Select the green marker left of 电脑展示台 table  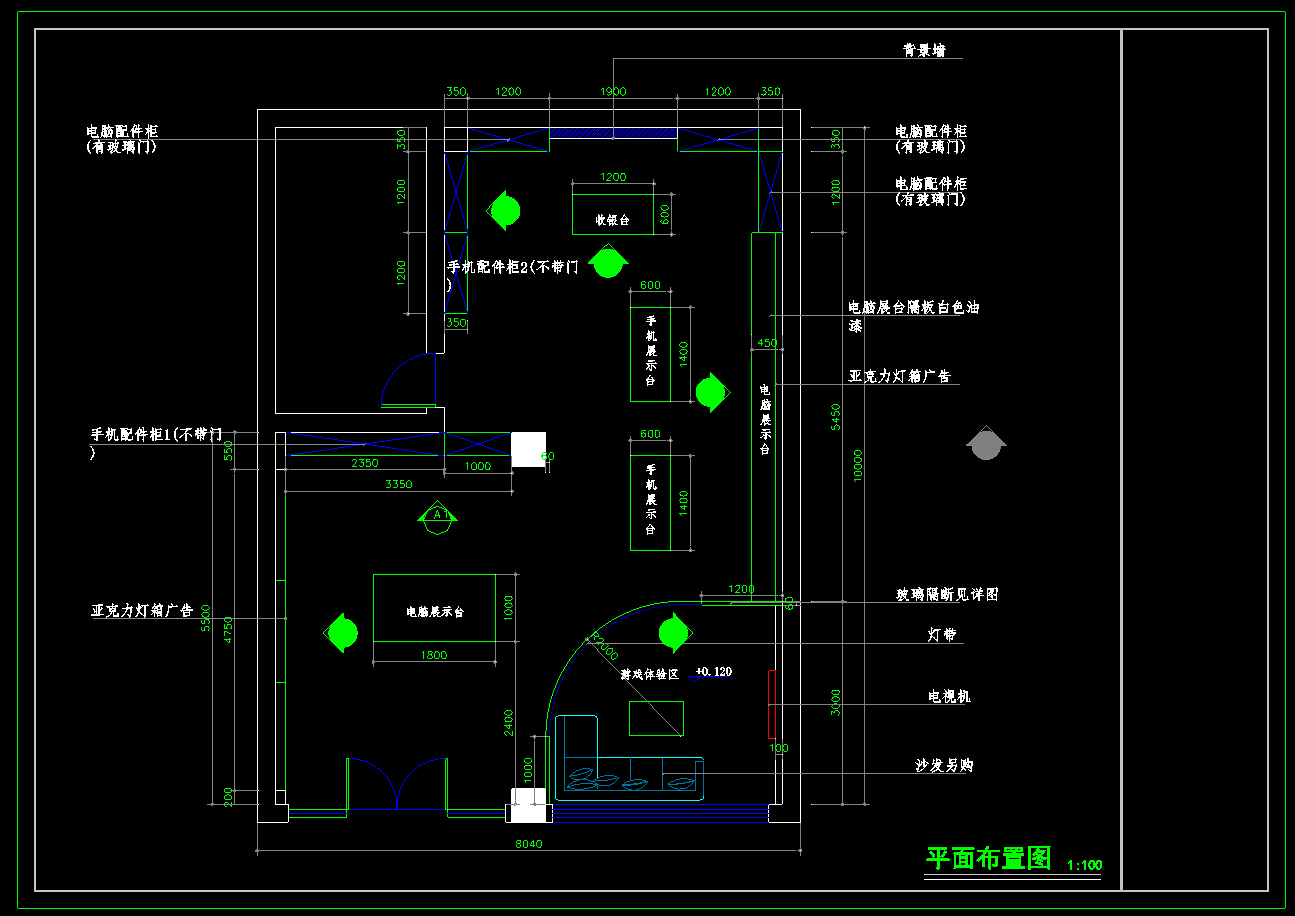coord(342,633)
